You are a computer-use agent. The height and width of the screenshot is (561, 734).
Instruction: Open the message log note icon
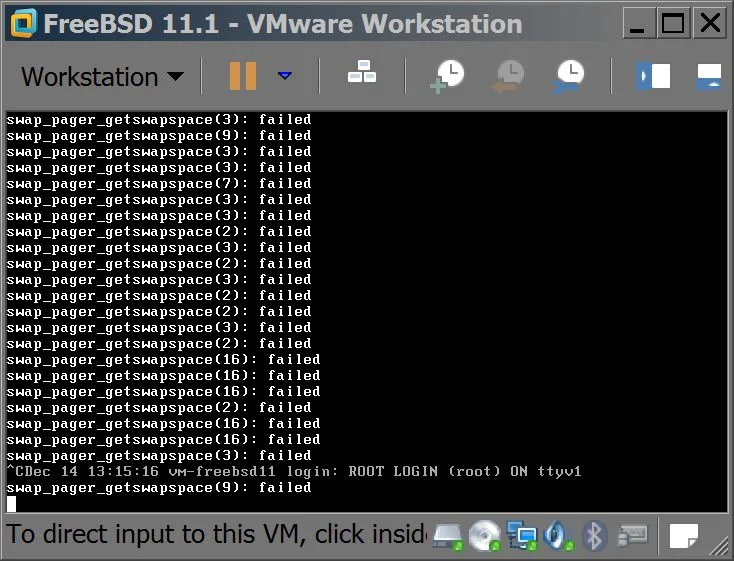[684, 536]
